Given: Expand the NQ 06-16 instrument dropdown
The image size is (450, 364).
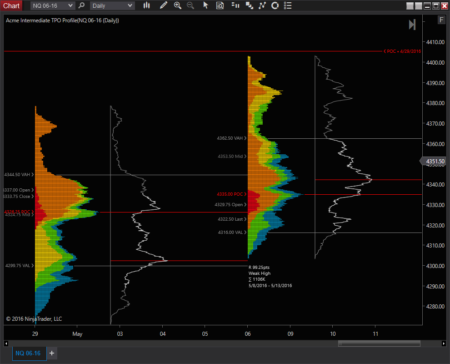Looking at the screenshot, I should (52, 6).
